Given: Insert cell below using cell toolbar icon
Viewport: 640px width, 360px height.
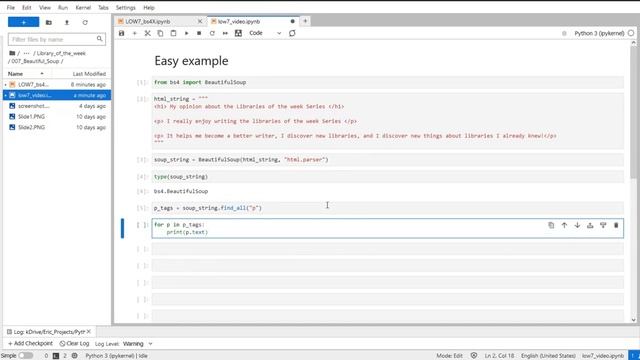Looking at the screenshot, I should click(603, 225).
